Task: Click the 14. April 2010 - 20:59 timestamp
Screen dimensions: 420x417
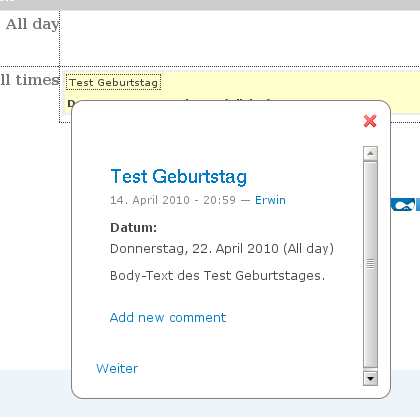Action: click(173, 200)
